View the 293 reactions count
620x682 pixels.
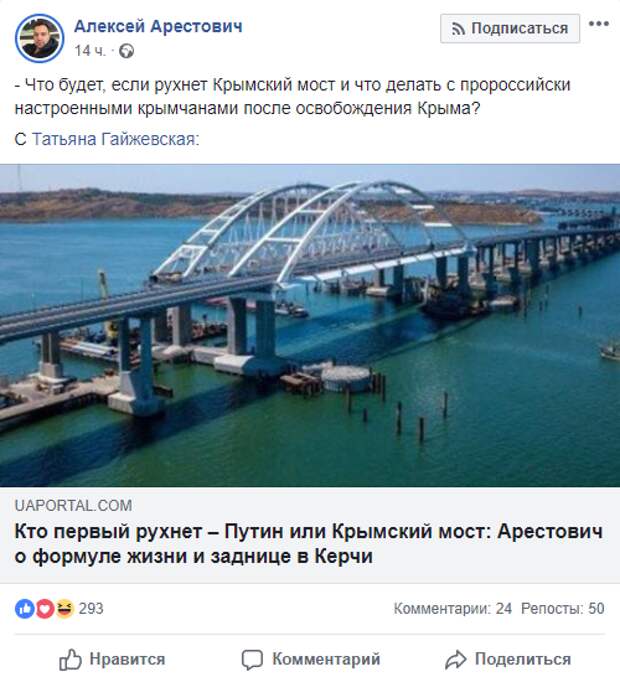91,608
